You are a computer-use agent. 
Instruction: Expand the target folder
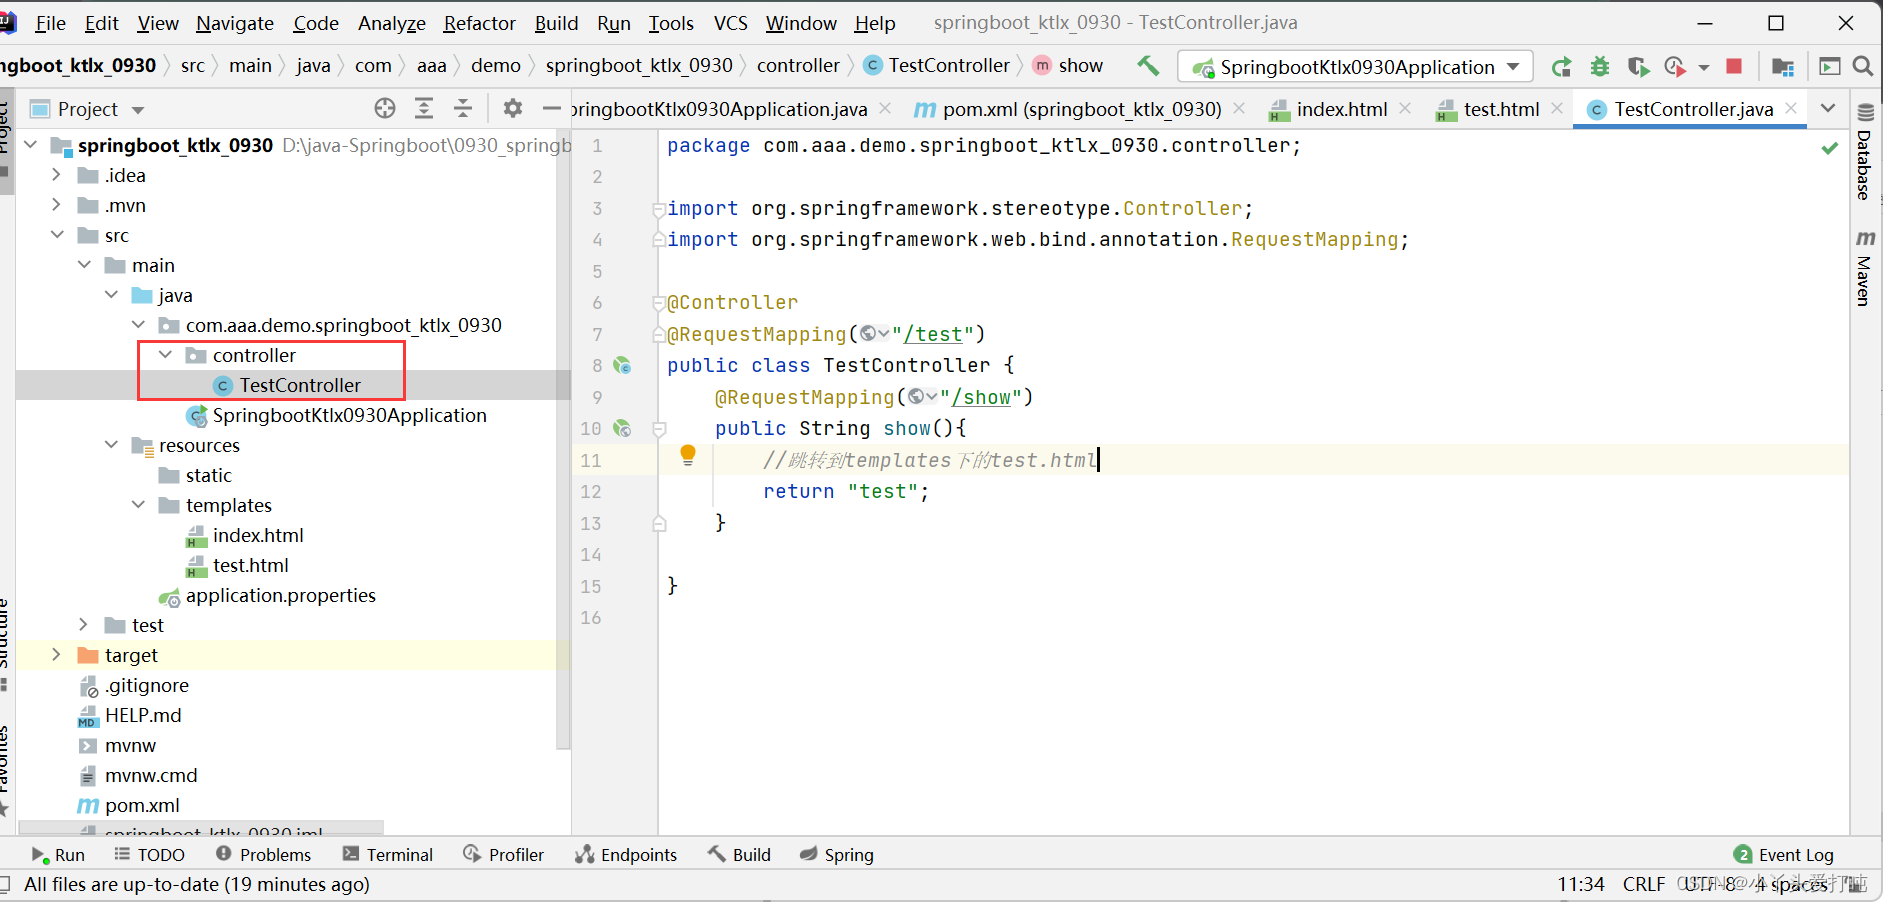tap(57, 655)
